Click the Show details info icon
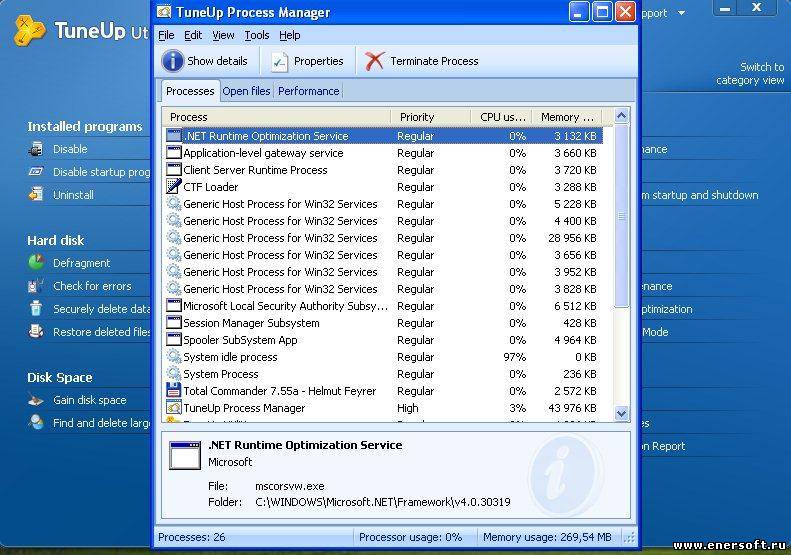791x555 pixels. (173, 61)
